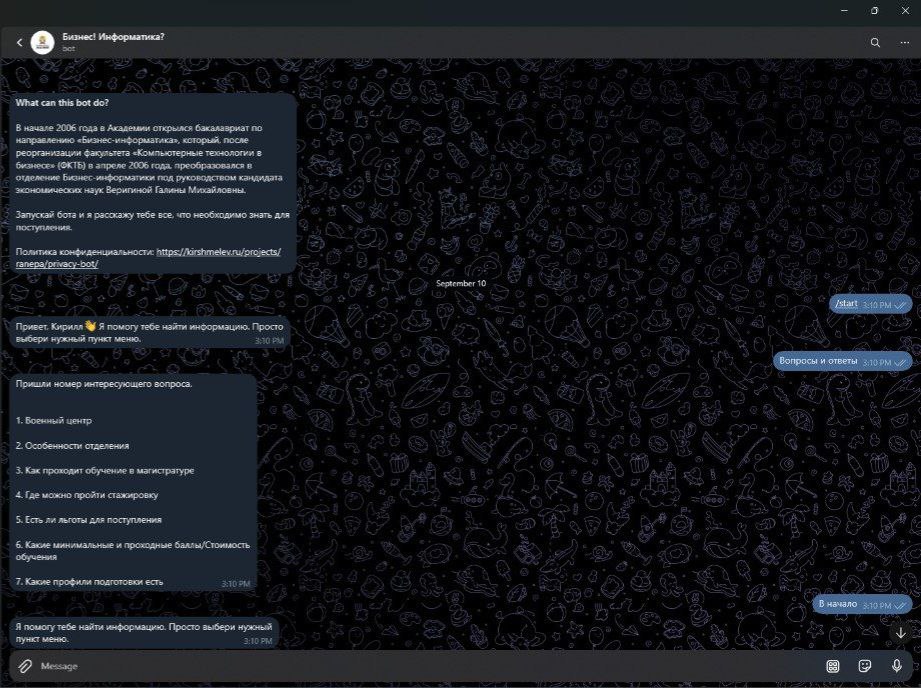Open the bot's avatar profile picture
Screen dimensions: 921x688
[42, 42]
